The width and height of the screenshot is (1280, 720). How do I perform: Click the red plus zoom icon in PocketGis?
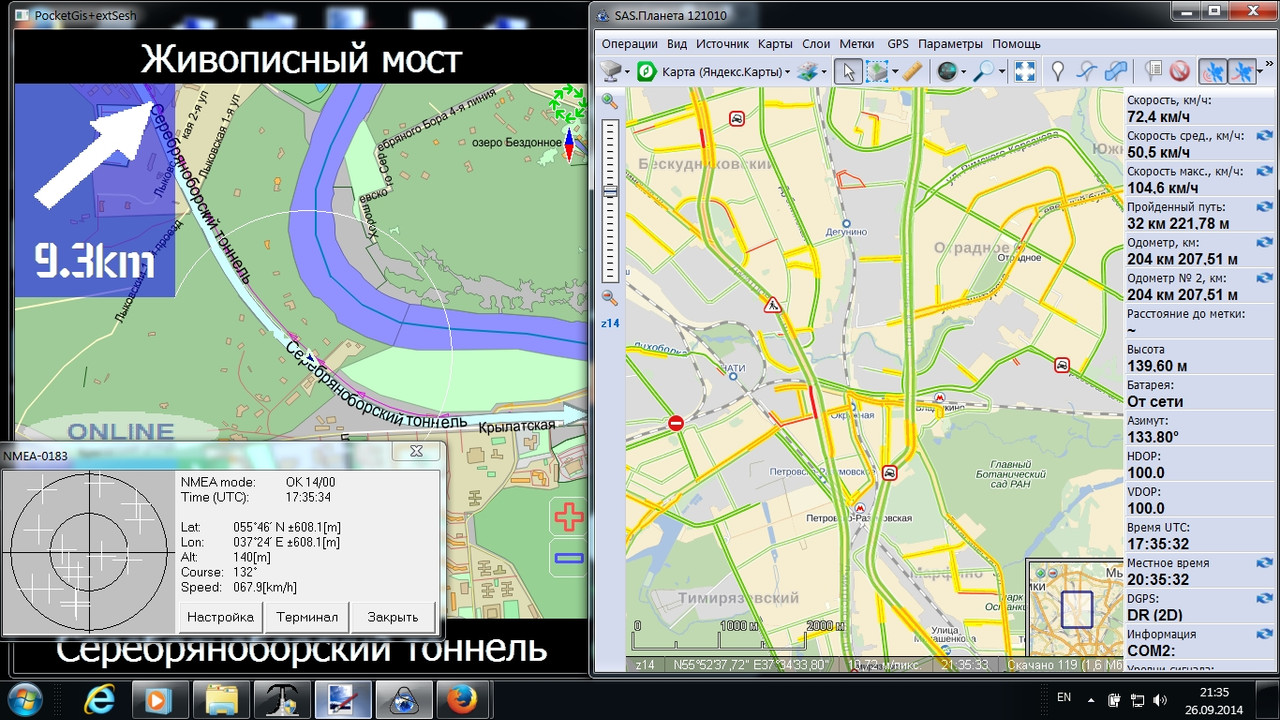(569, 517)
